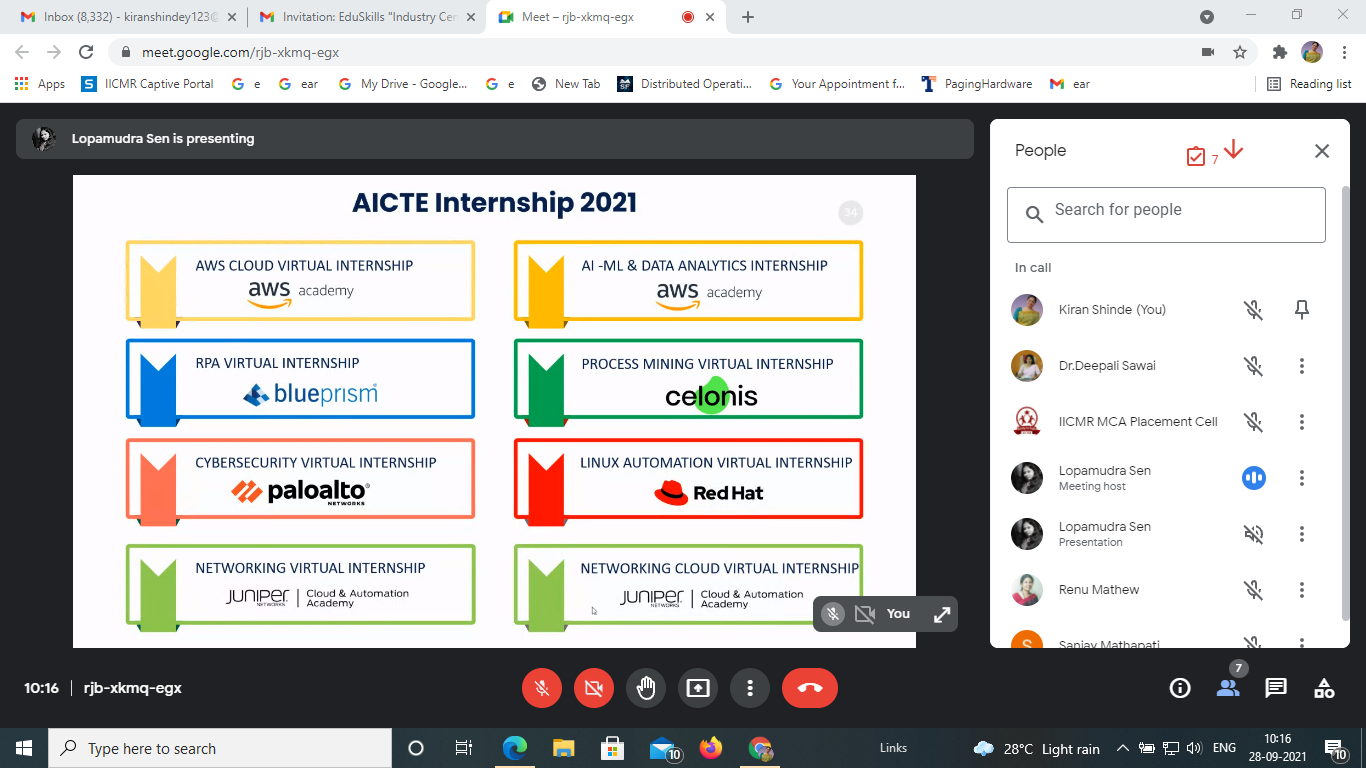Open the Activities panel icon
Viewport: 1366px width, 768px height.
(1324, 688)
